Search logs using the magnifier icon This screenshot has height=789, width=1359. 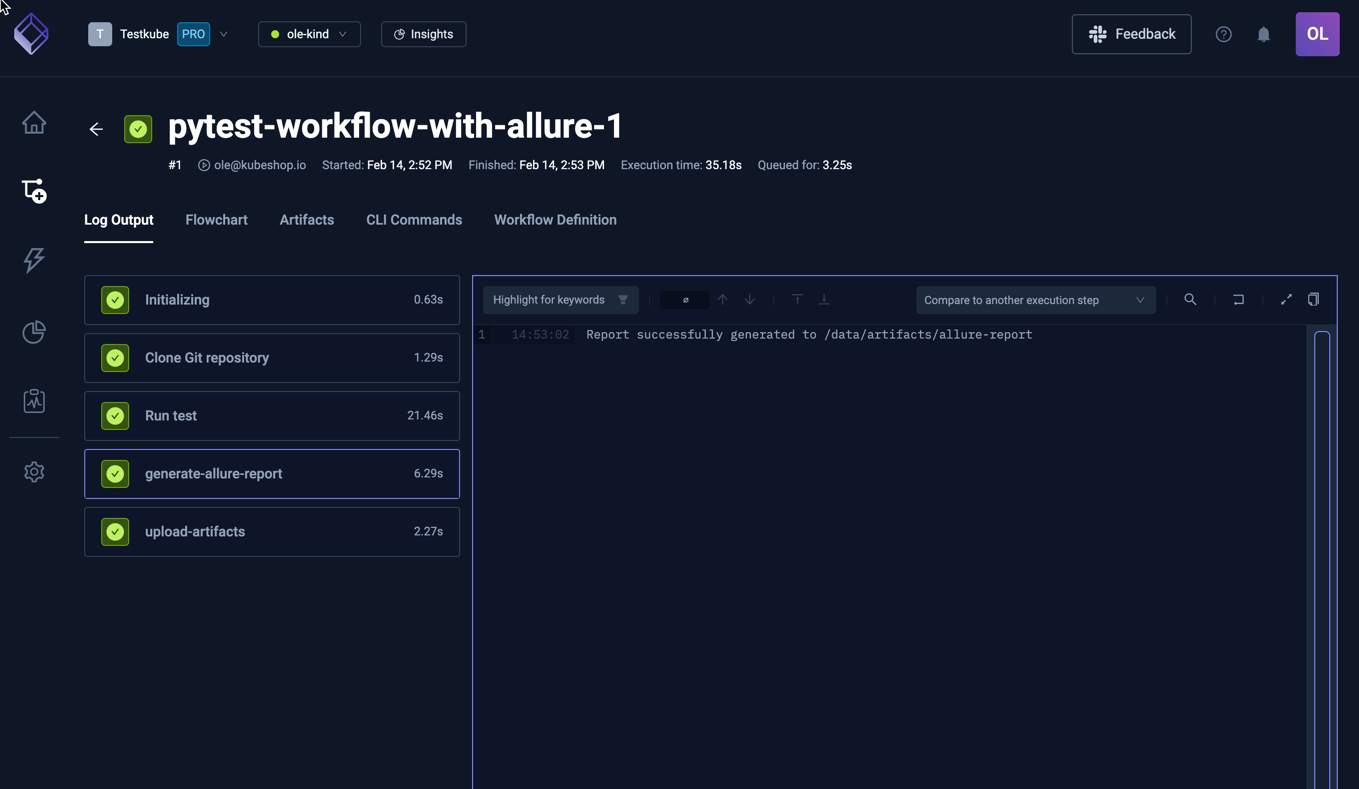click(x=1190, y=299)
